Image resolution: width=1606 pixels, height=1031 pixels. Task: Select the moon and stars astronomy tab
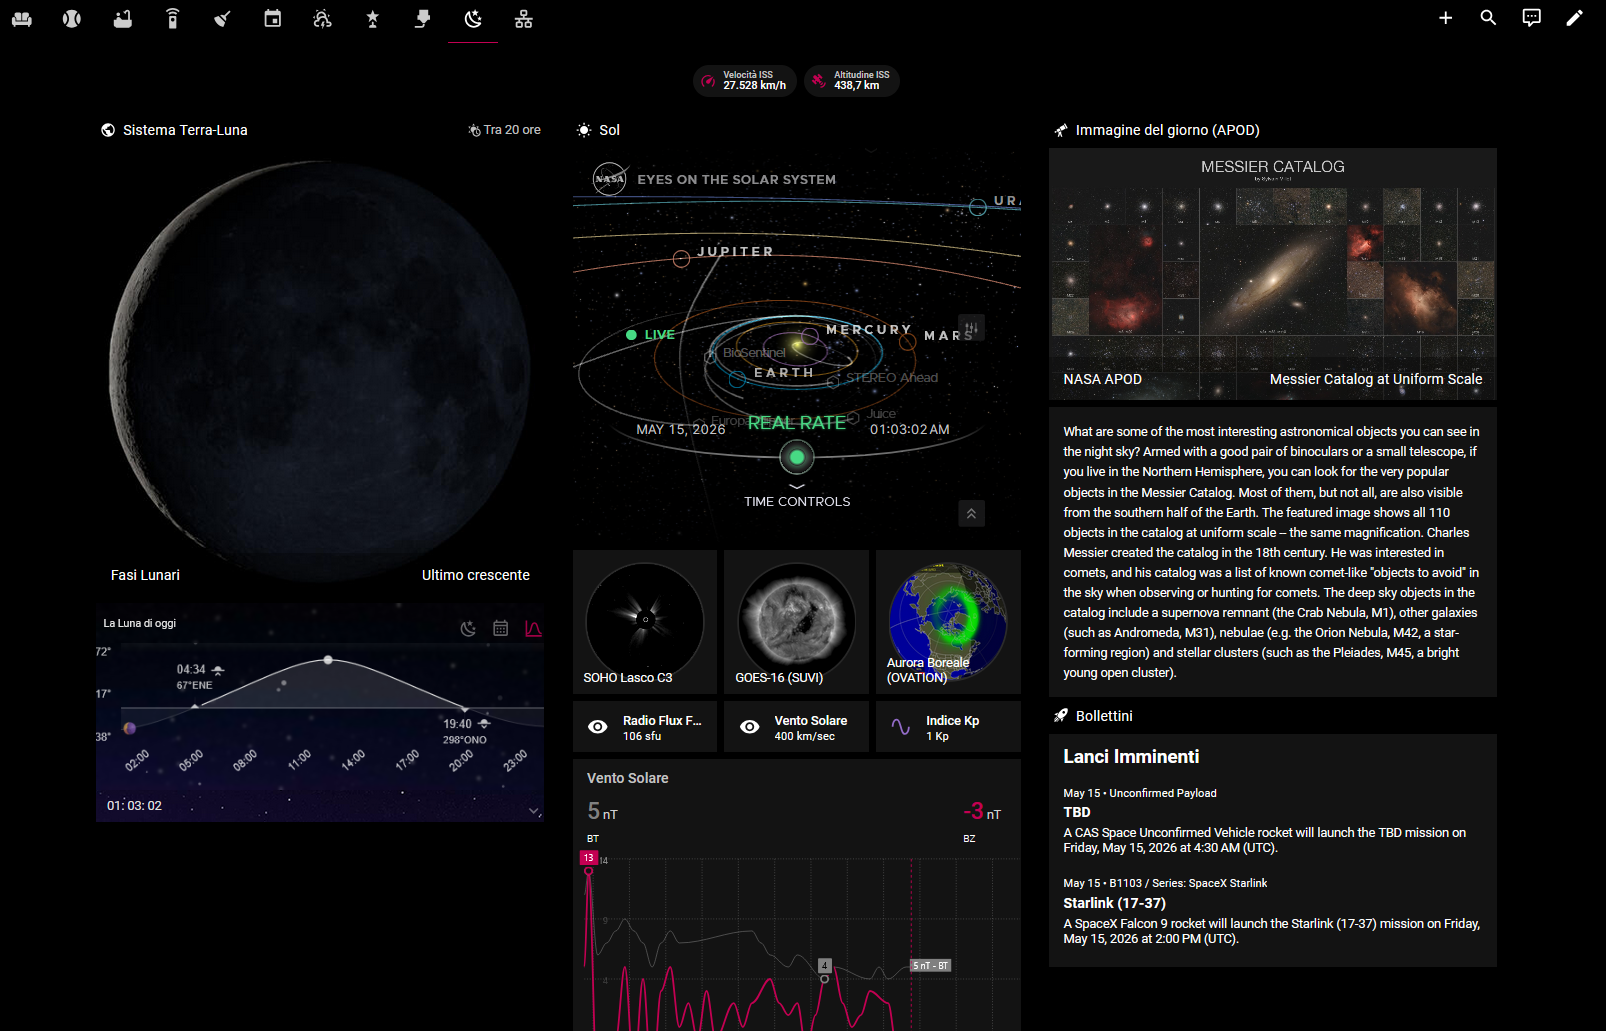tap(473, 18)
